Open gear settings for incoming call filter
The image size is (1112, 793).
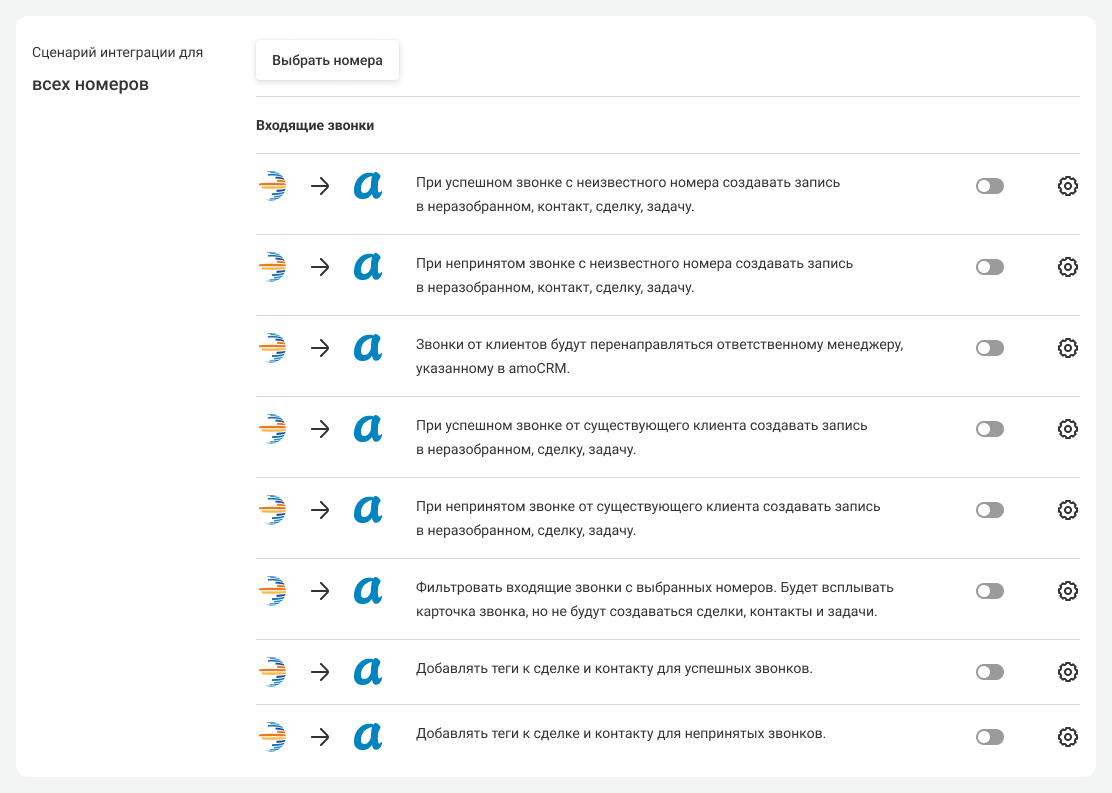pyautogui.click(x=1067, y=591)
